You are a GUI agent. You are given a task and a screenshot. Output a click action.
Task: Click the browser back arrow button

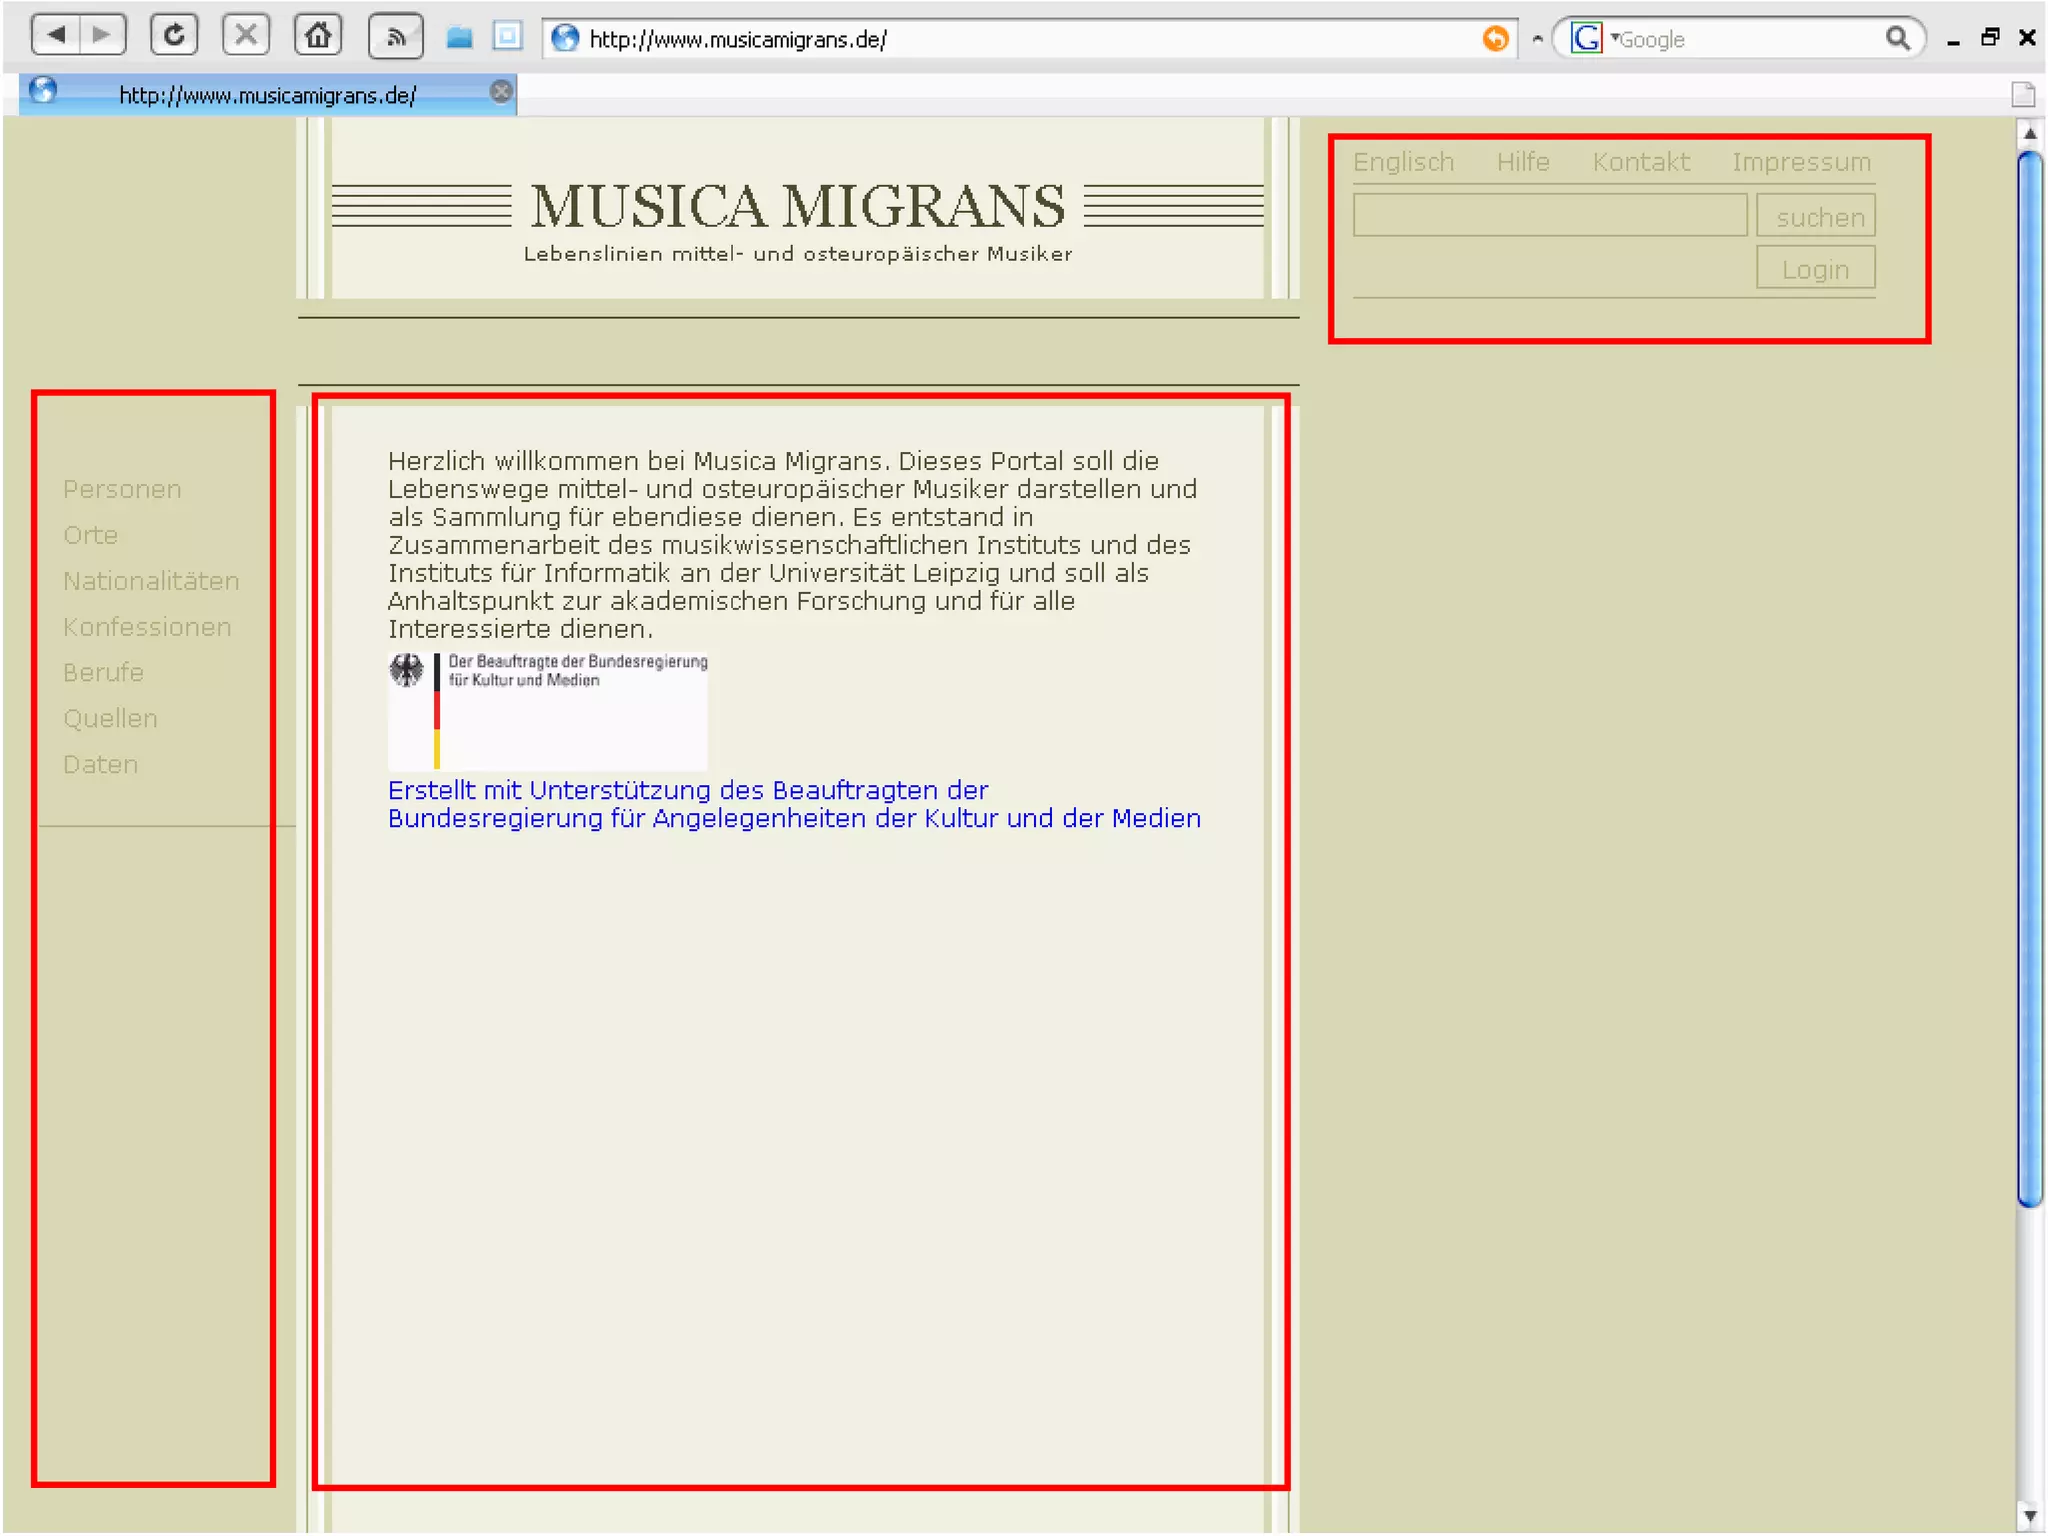click(x=56, y=36)
